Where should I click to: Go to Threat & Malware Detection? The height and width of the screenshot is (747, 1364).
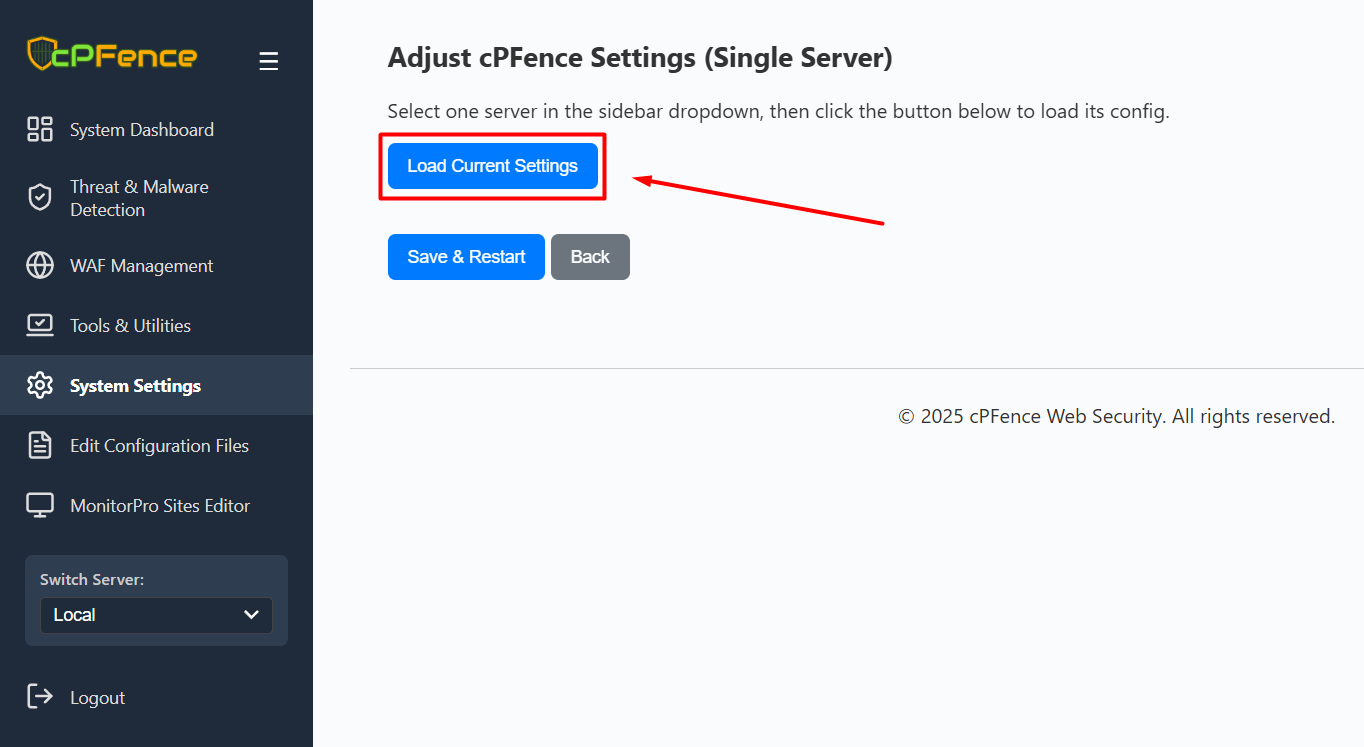[x=139, y=198]
